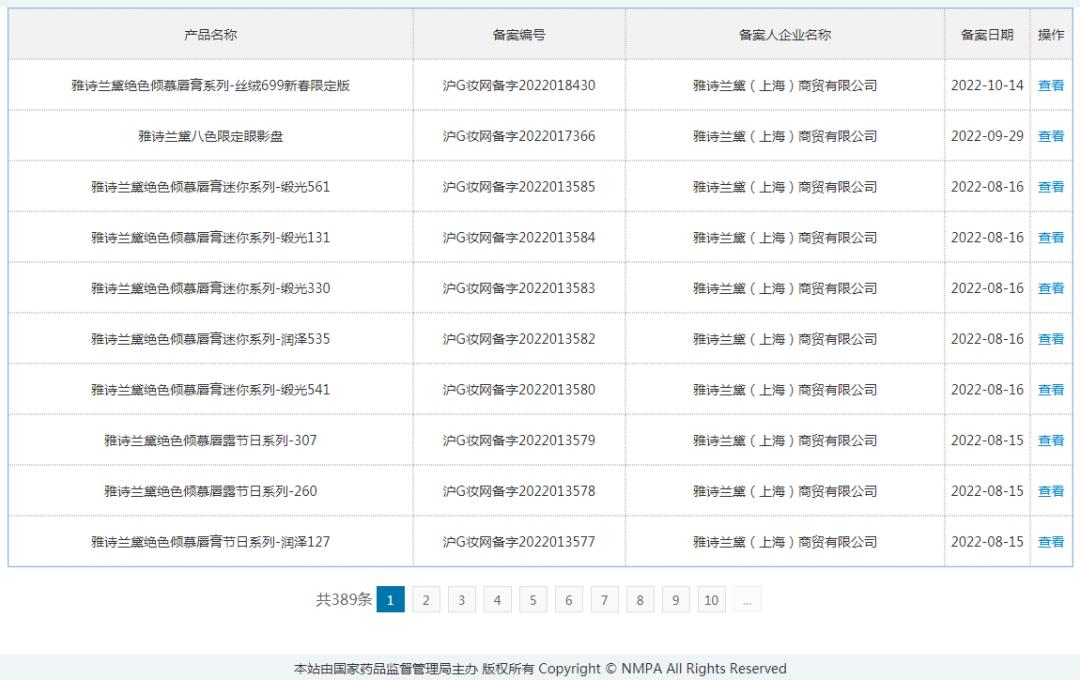The image size is (1080, 680).
Task: Click product name ending 润泽535
Action: (211, 339)
